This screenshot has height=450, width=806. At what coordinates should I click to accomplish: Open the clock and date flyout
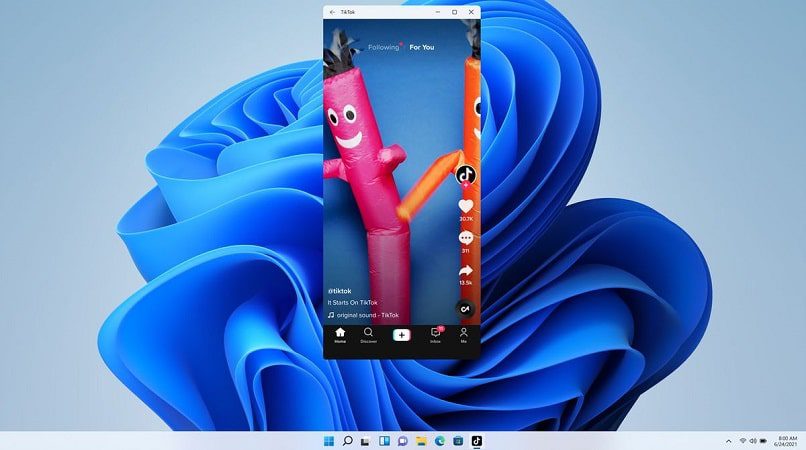787,441
